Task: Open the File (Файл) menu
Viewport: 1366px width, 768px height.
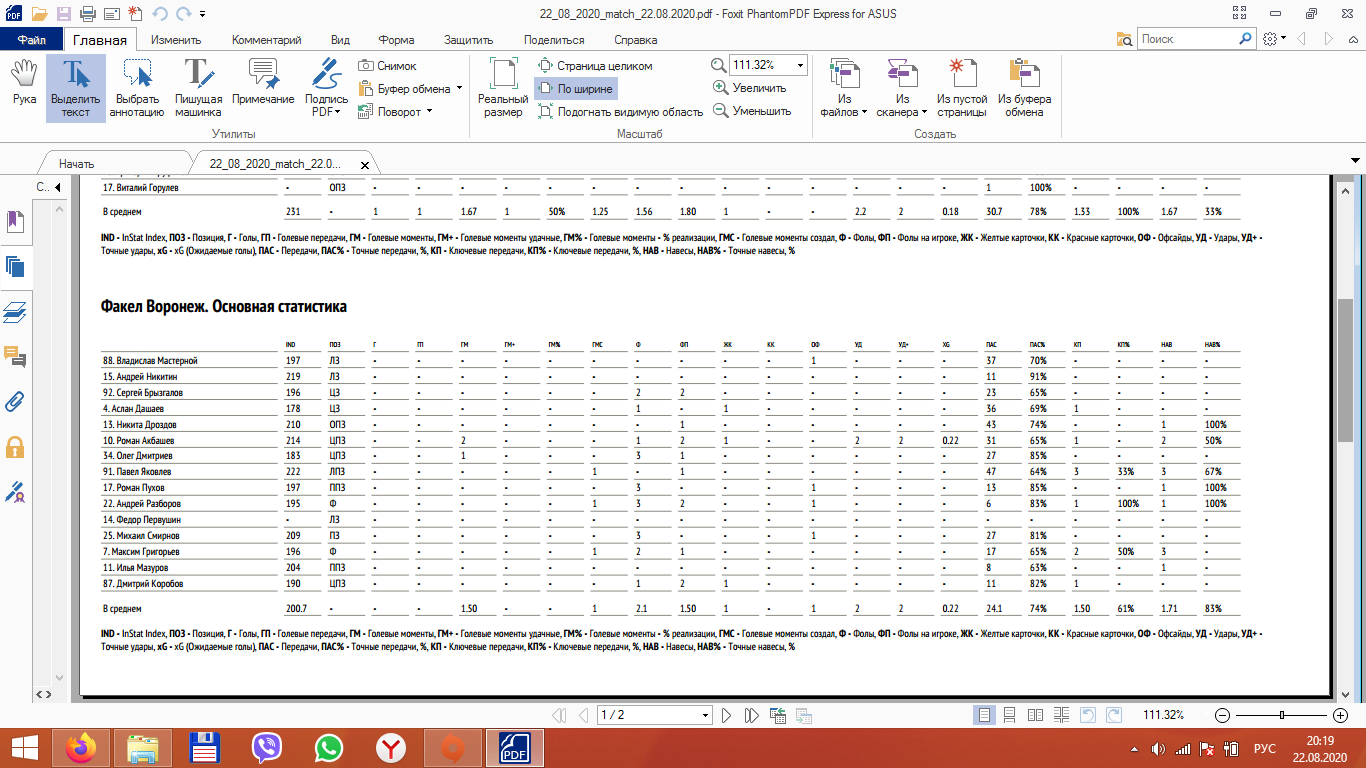Action: point(31,40)
